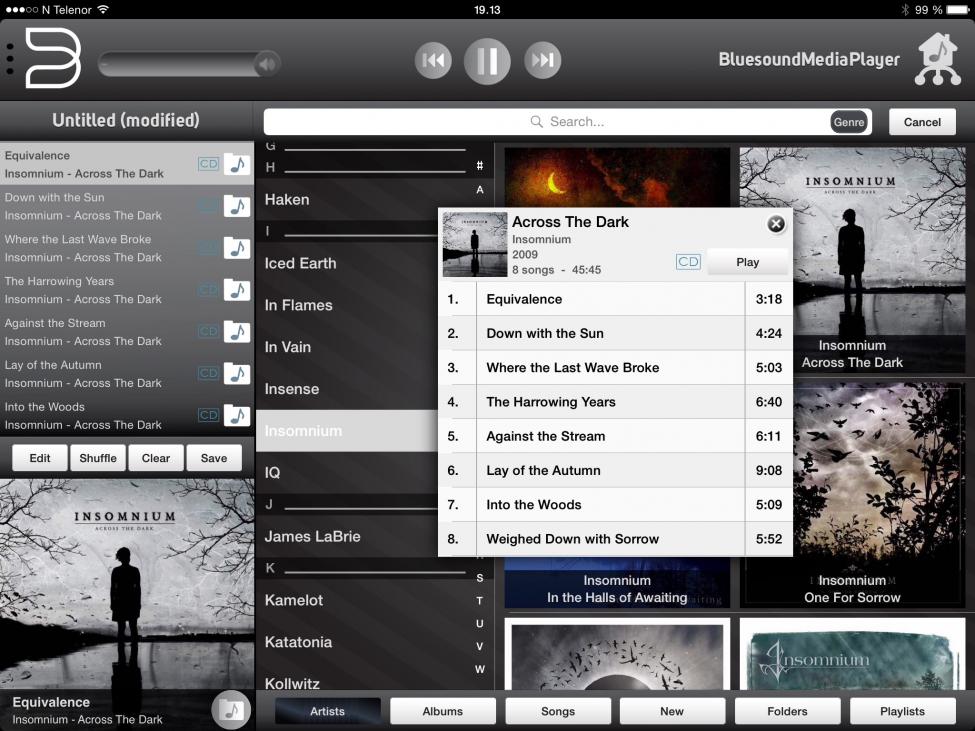Open the player home icon
The height and width of the screenshot is (731, 975).
[x=938, y=59]
